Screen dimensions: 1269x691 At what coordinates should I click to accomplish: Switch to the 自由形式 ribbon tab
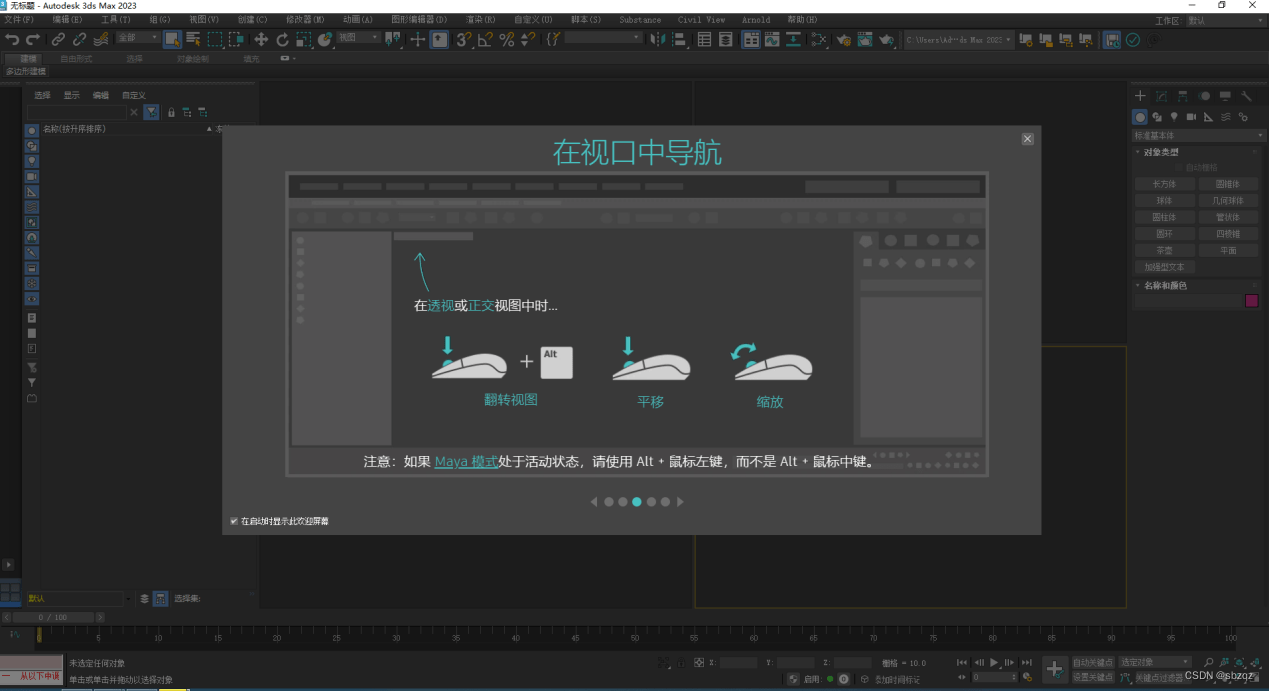(76, 59)
